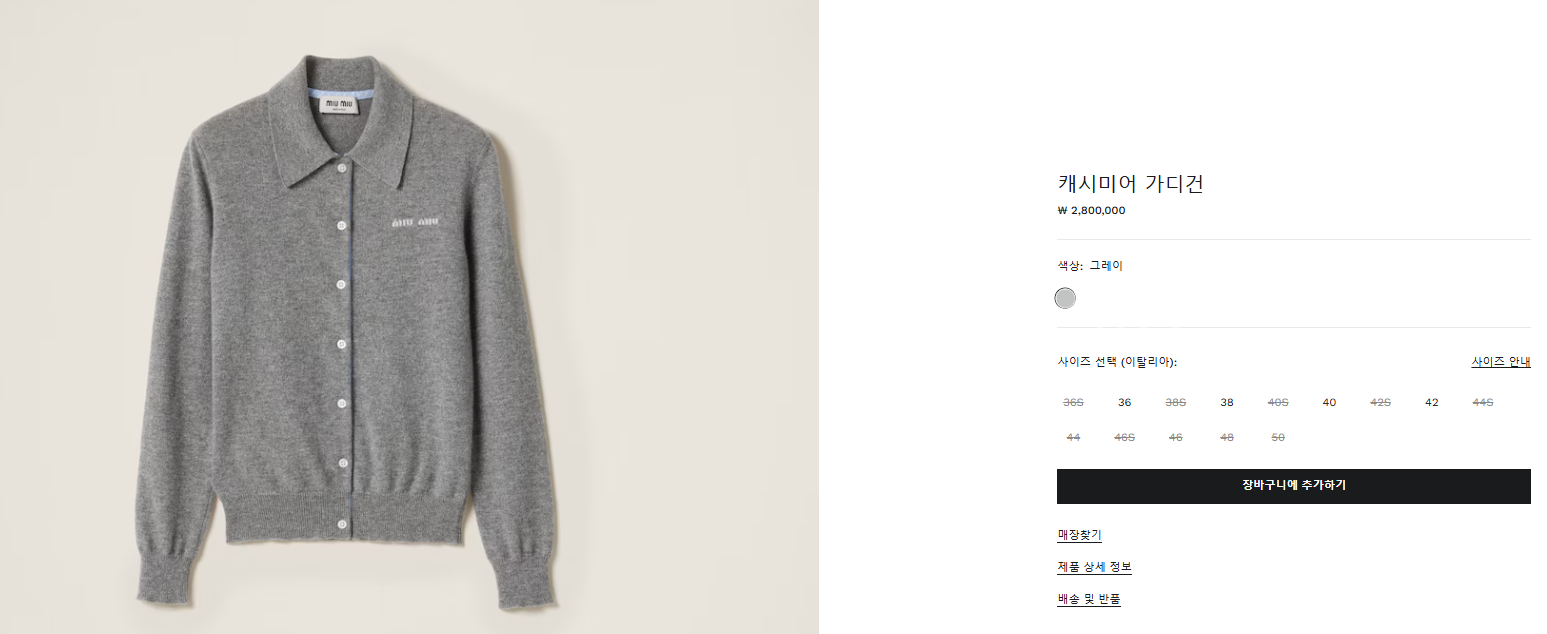This screenshot has height=634, width=1547.
Task: Open the 매장찾기 store finder link
Action: coord(1079,535)
